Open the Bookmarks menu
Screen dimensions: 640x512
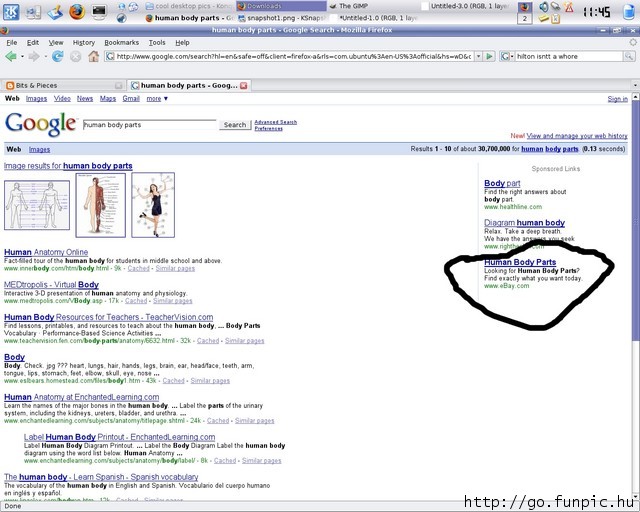[x=121, y=42]
